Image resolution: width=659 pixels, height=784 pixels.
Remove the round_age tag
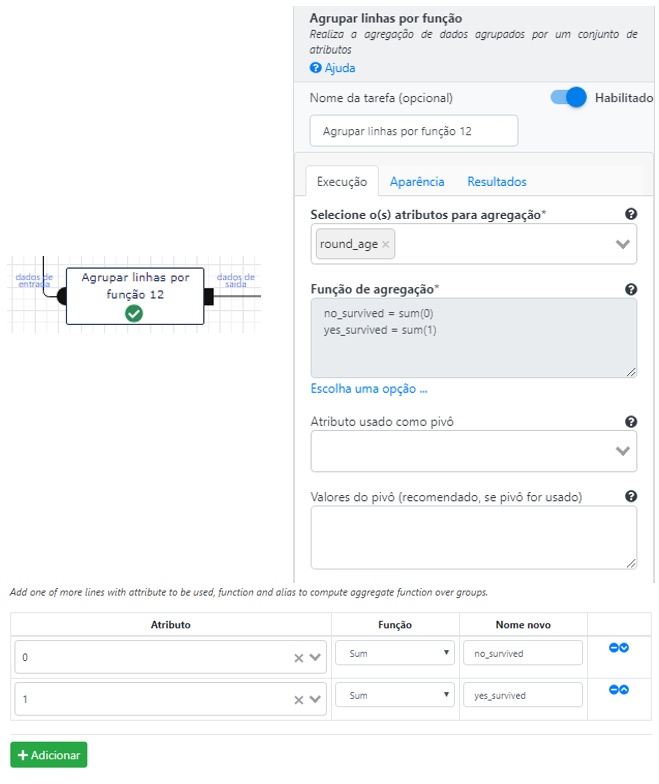click(386, 244)
